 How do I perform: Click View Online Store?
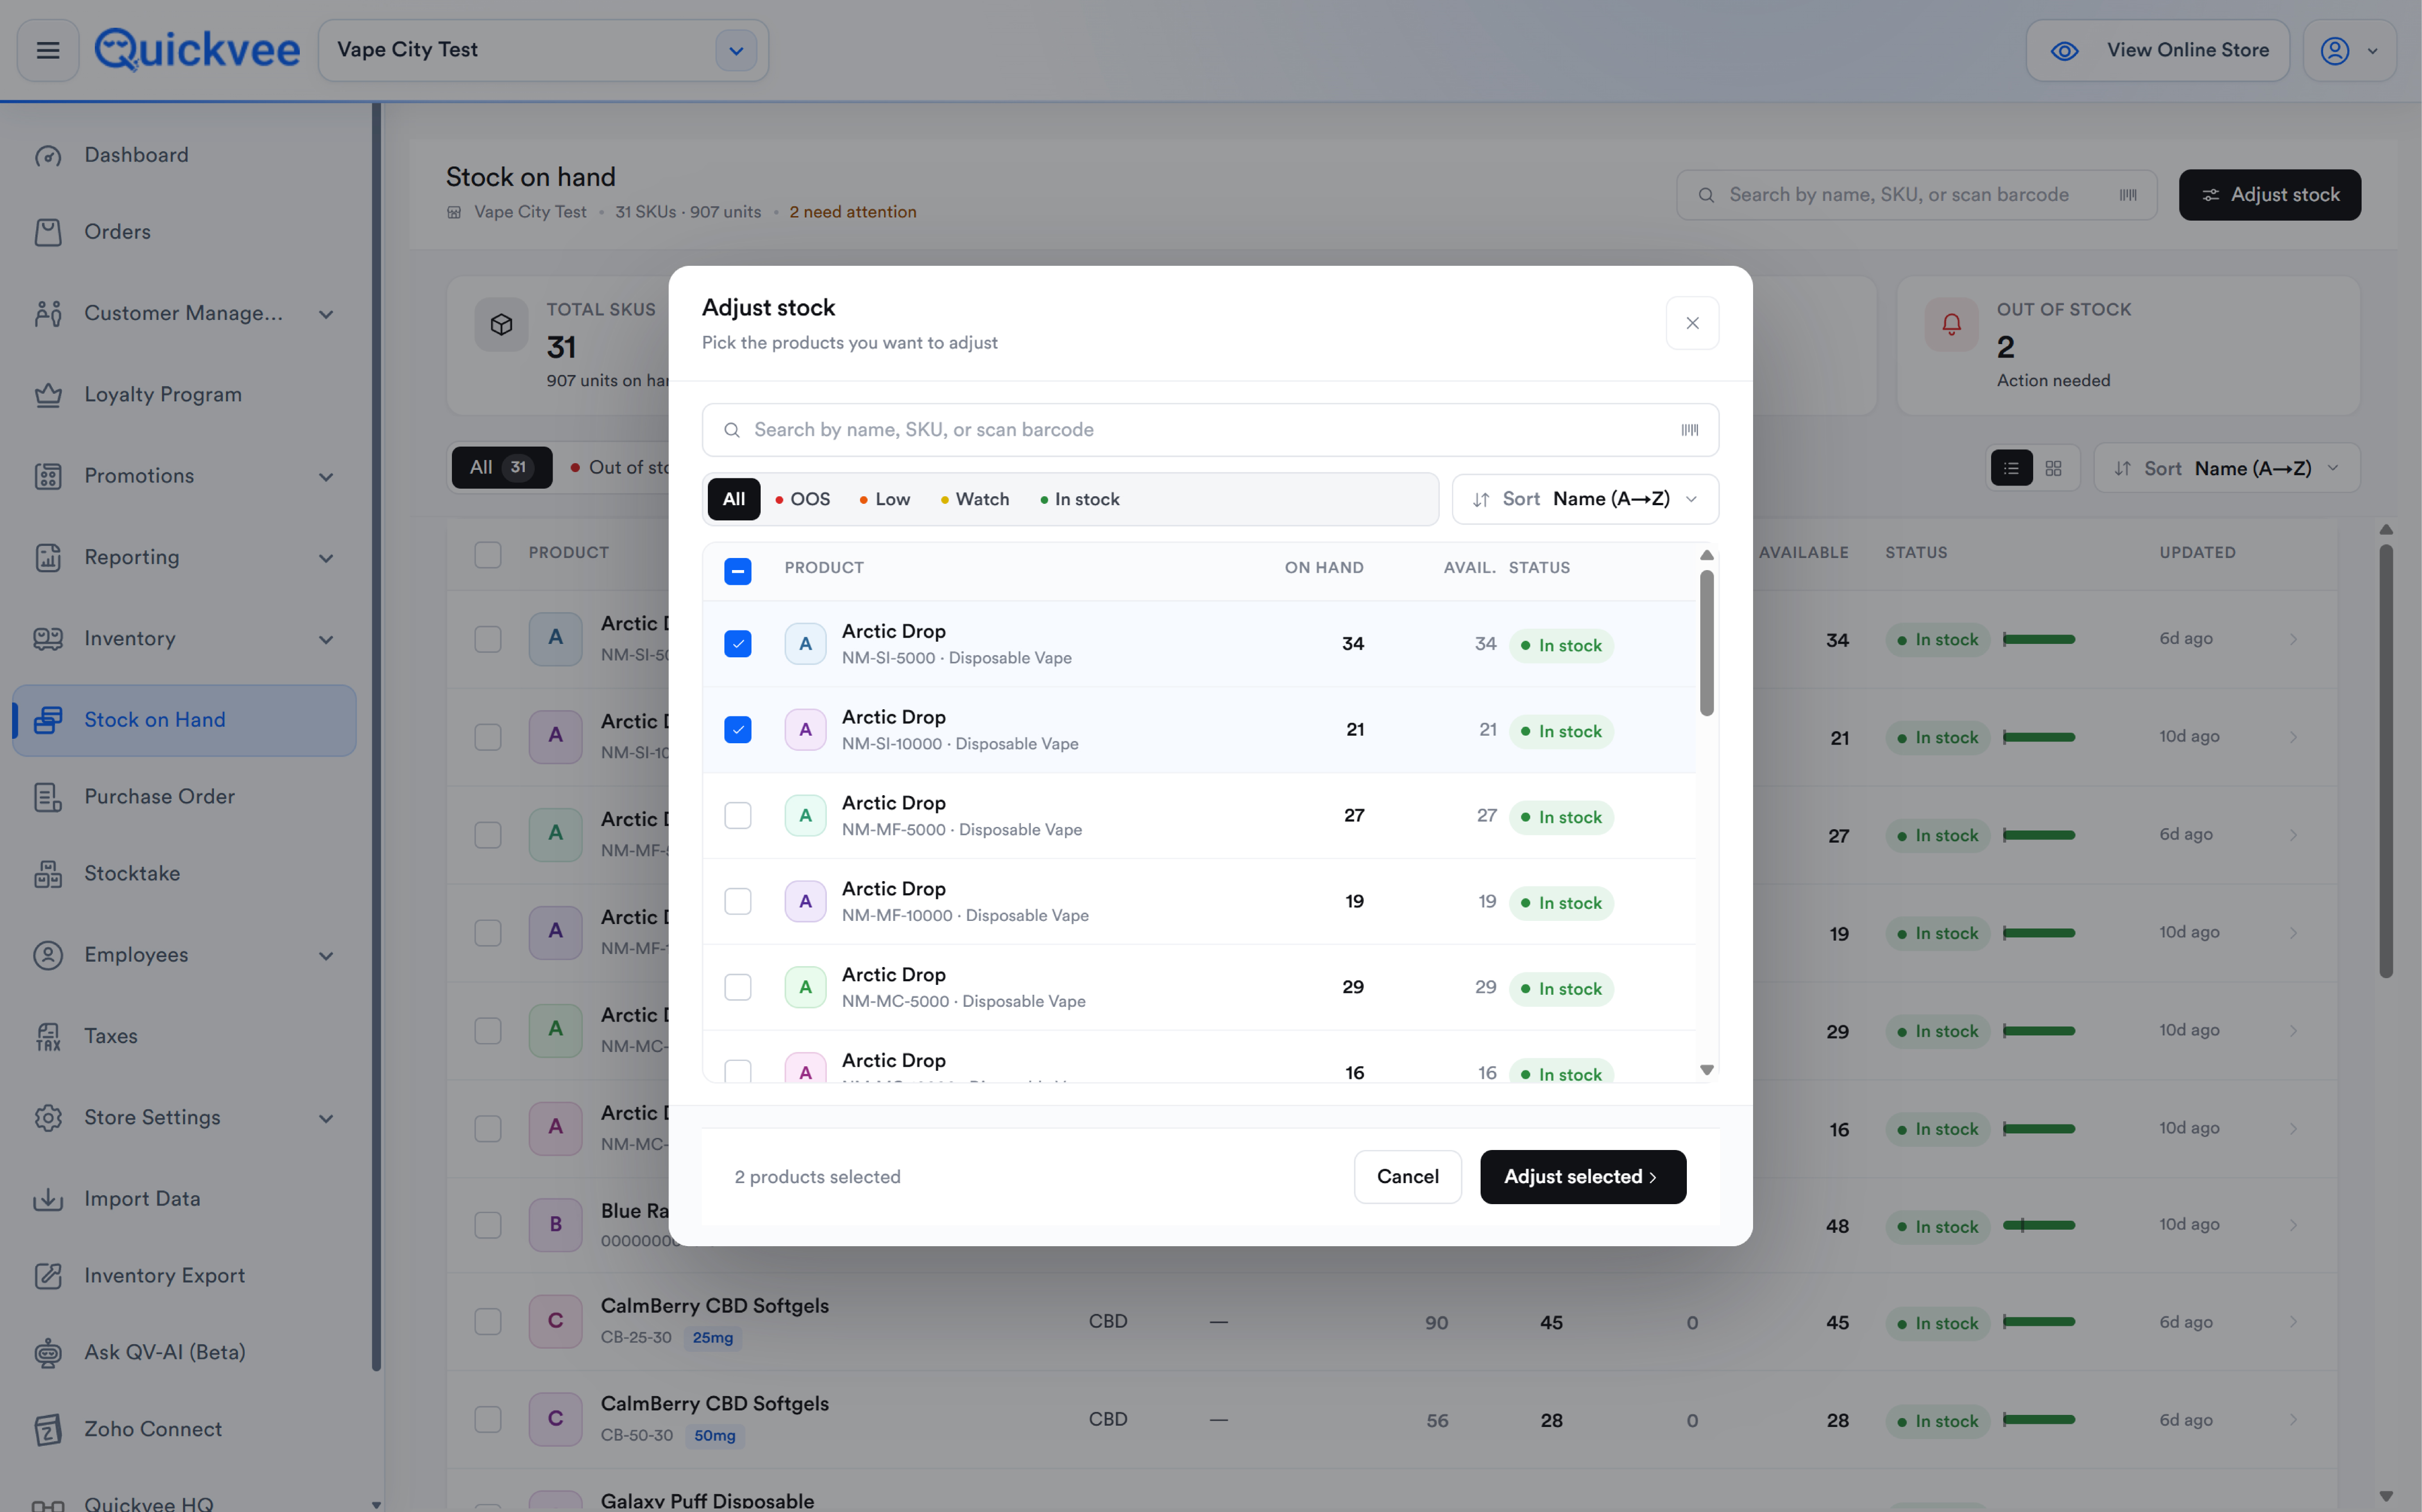2158,50
